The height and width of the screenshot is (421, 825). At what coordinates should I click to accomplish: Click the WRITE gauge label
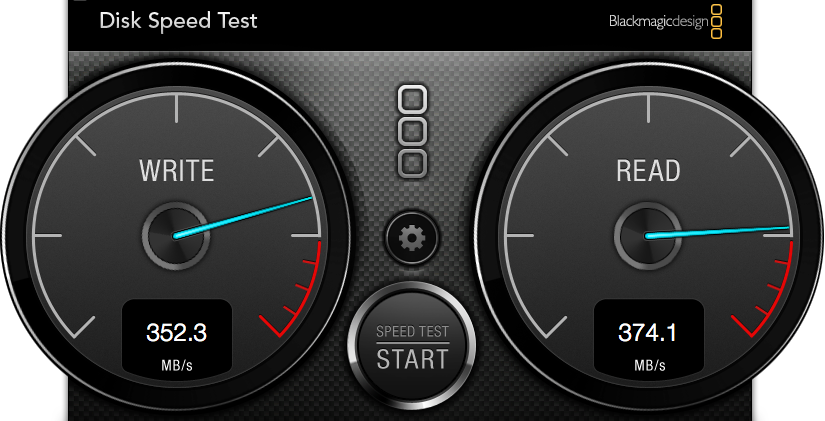click(177, 171)
